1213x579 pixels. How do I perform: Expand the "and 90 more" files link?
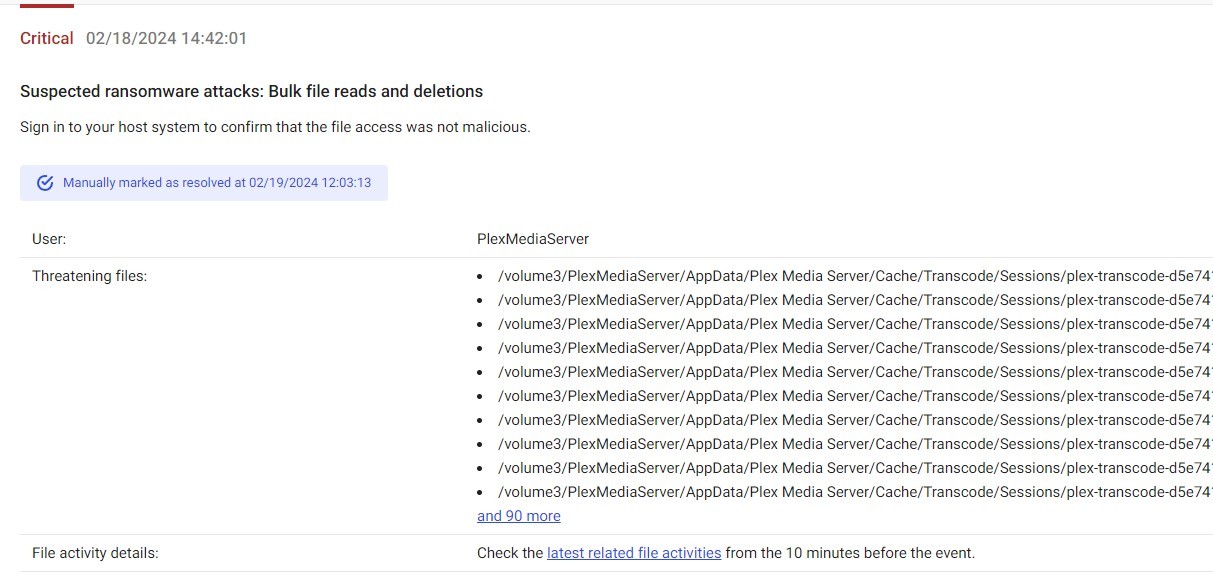(518, 516)
